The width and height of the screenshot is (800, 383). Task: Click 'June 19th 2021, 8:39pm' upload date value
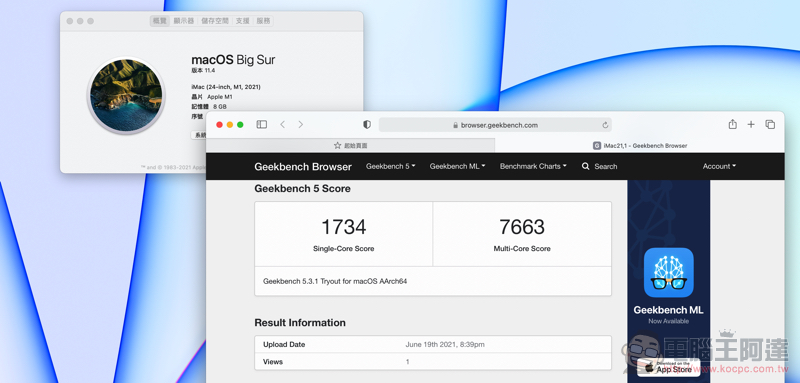pyautogui.click(x=445, y=344)
